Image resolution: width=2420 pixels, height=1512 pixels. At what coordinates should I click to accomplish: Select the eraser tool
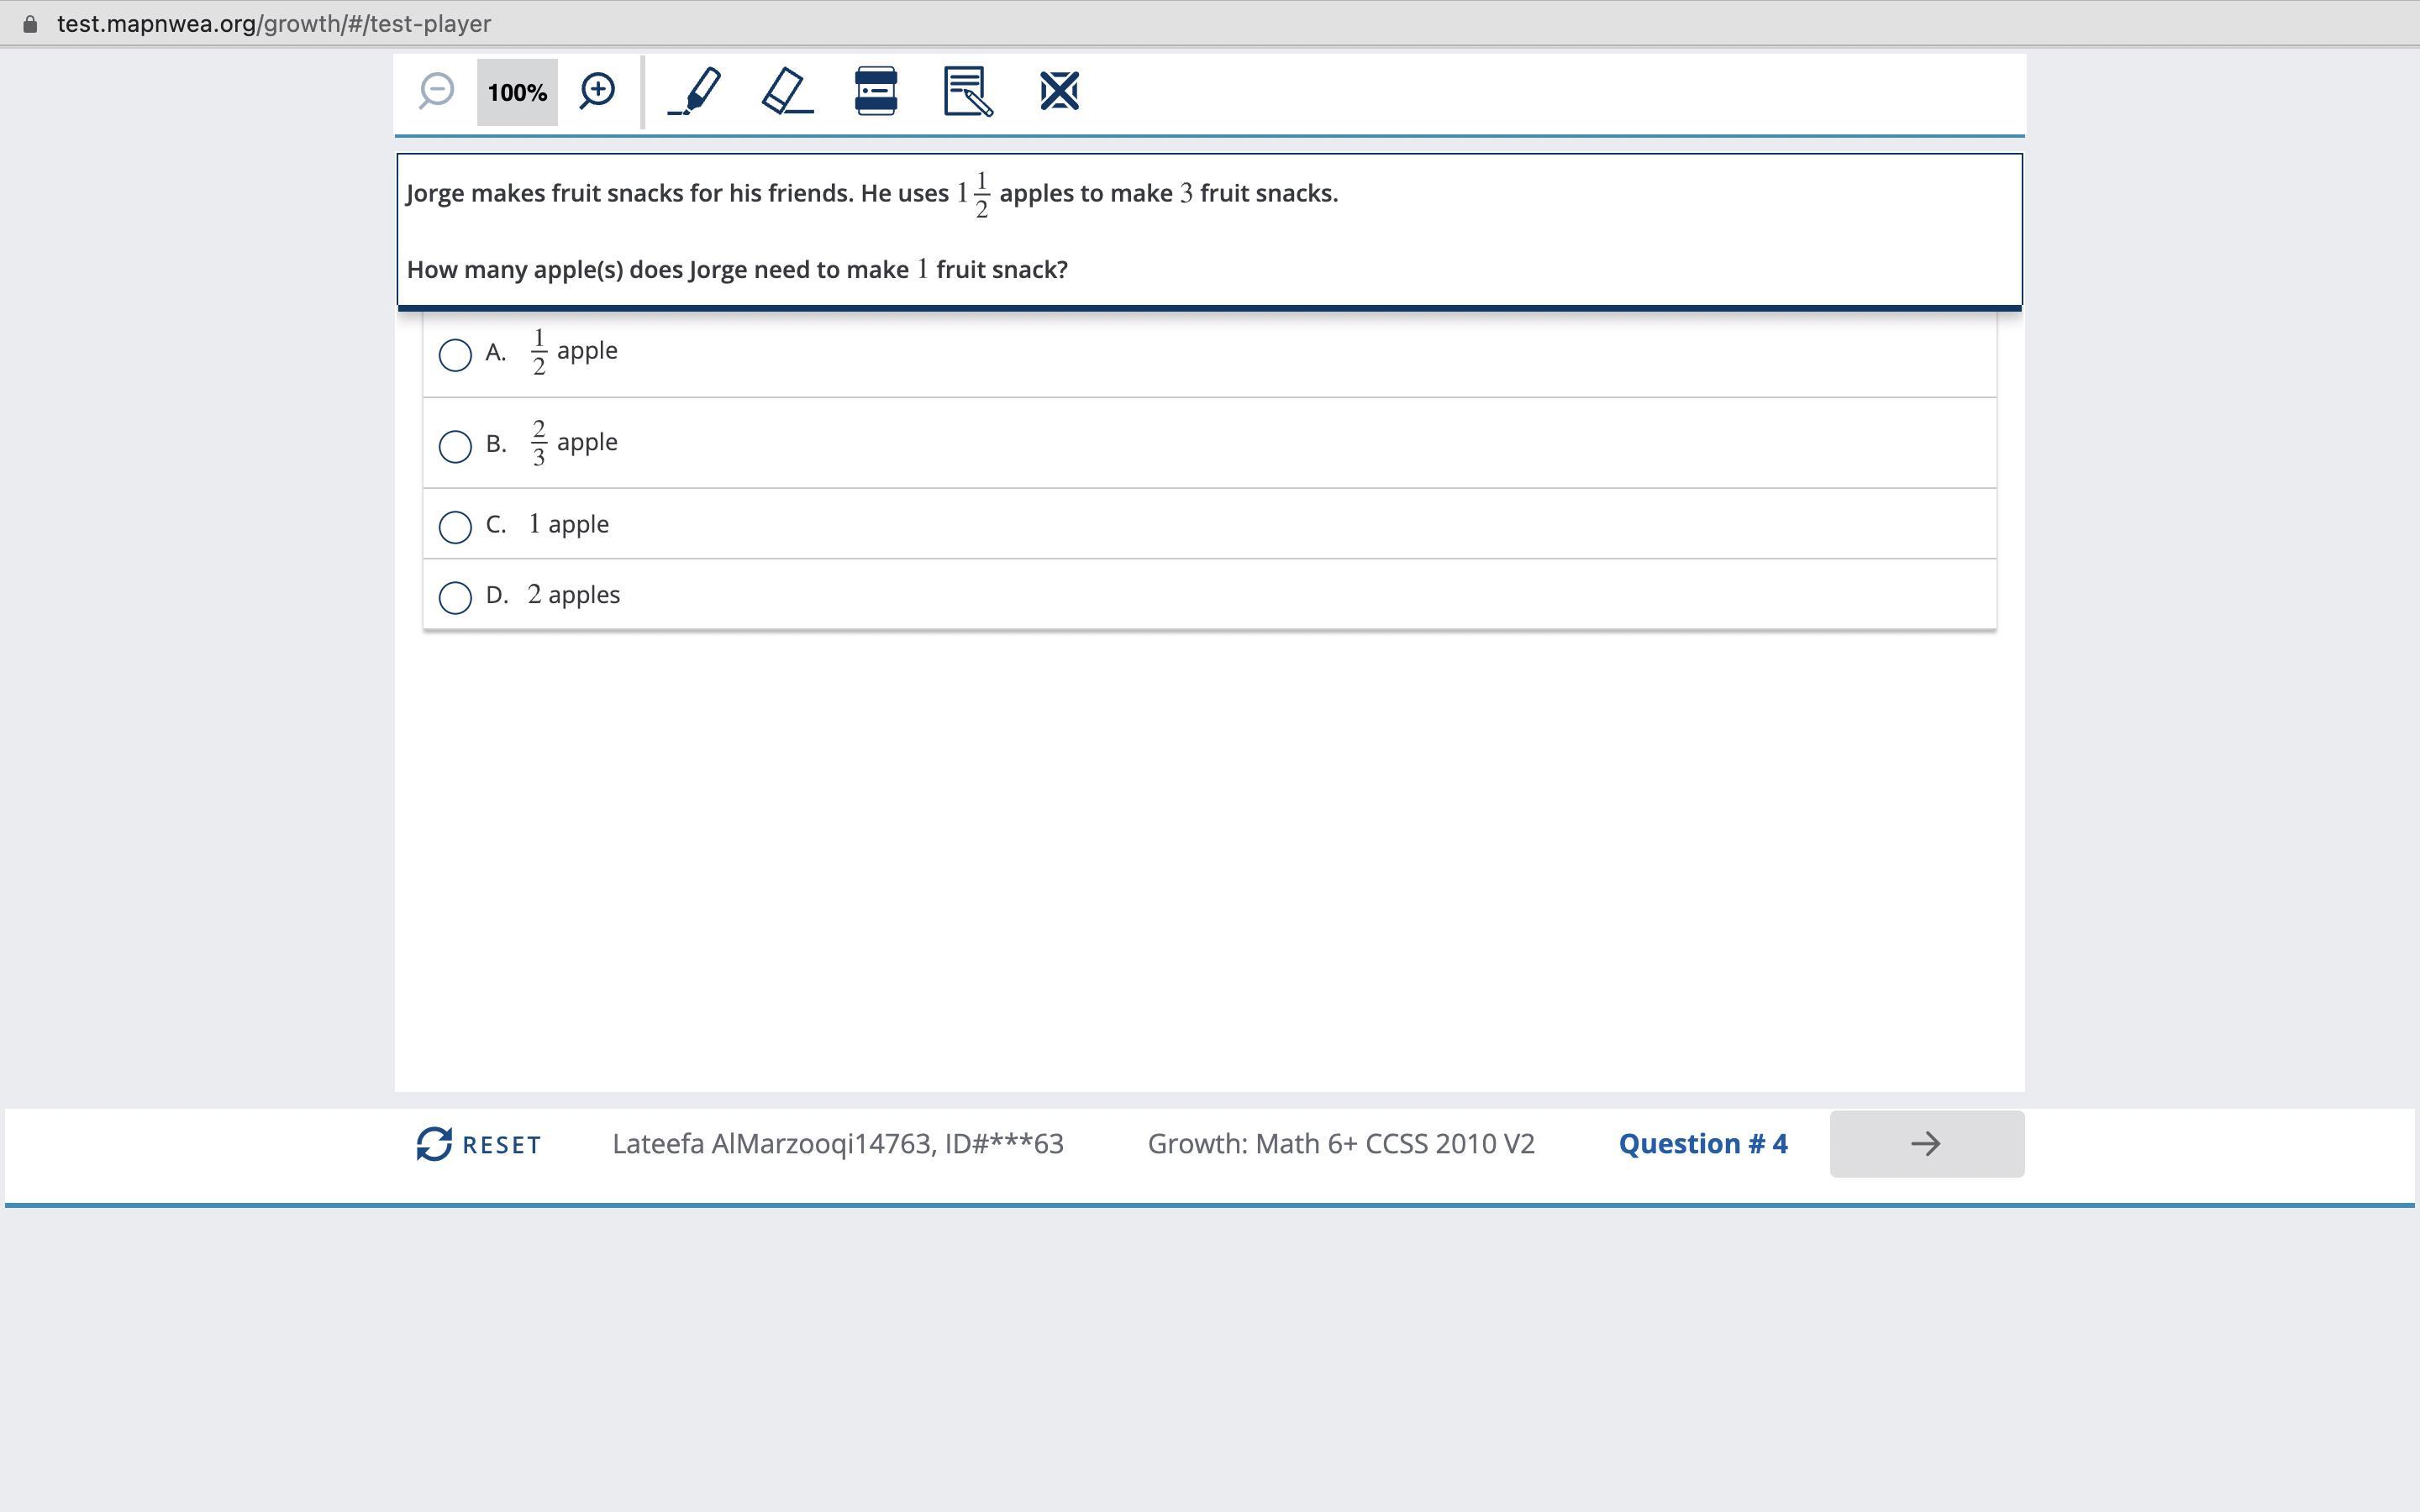(787, 91)
